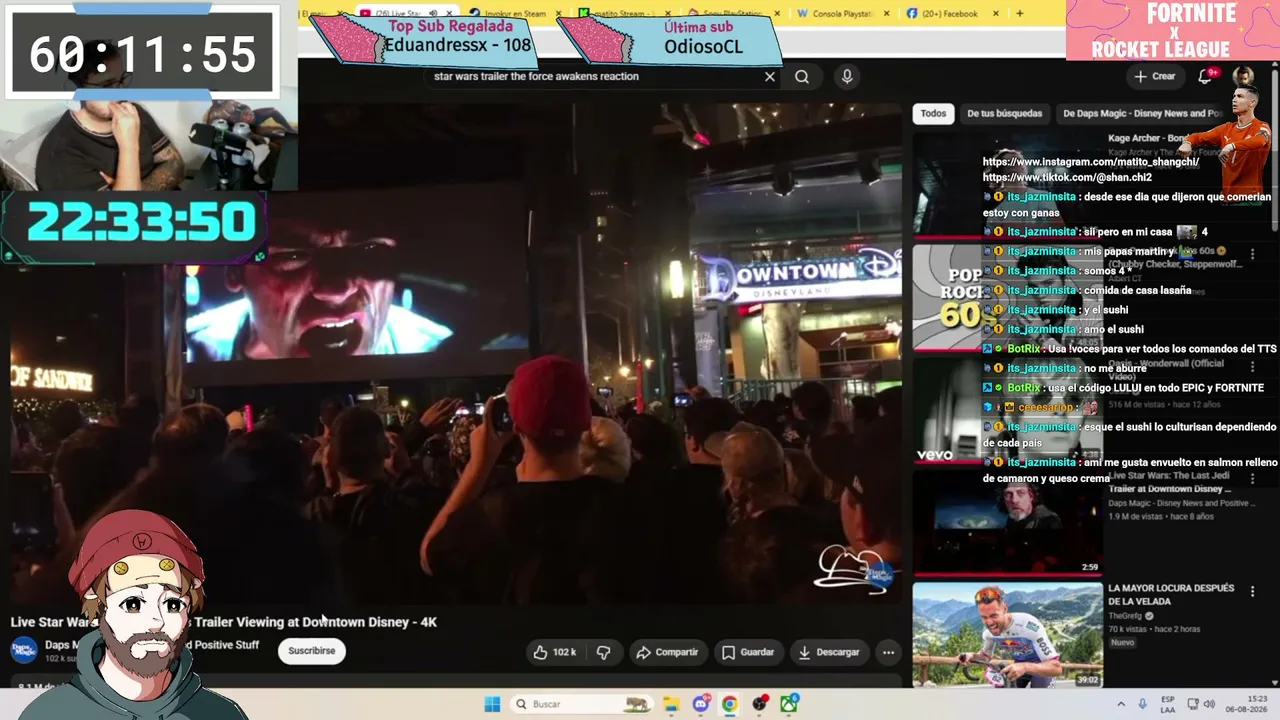
Task: Open options for The Last Jedi video
Action: 1252,480
